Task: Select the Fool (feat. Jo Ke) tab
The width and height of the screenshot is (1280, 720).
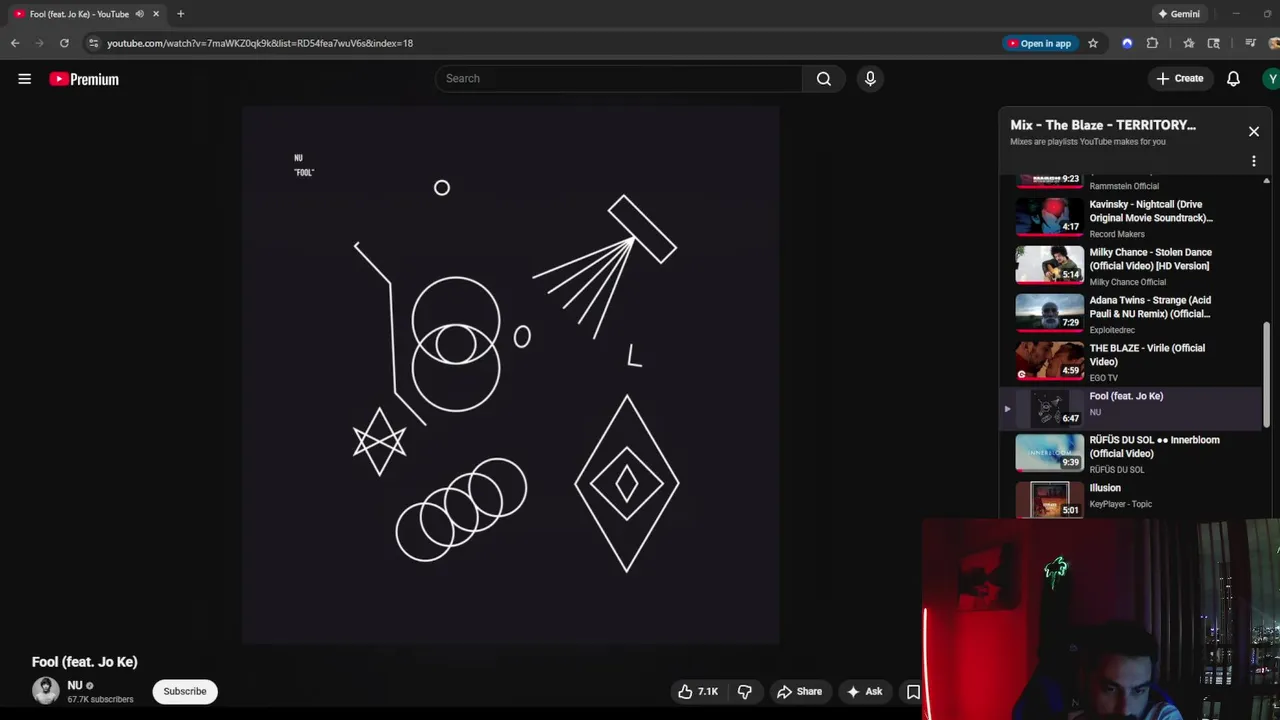Action: (x=88, y=14)
